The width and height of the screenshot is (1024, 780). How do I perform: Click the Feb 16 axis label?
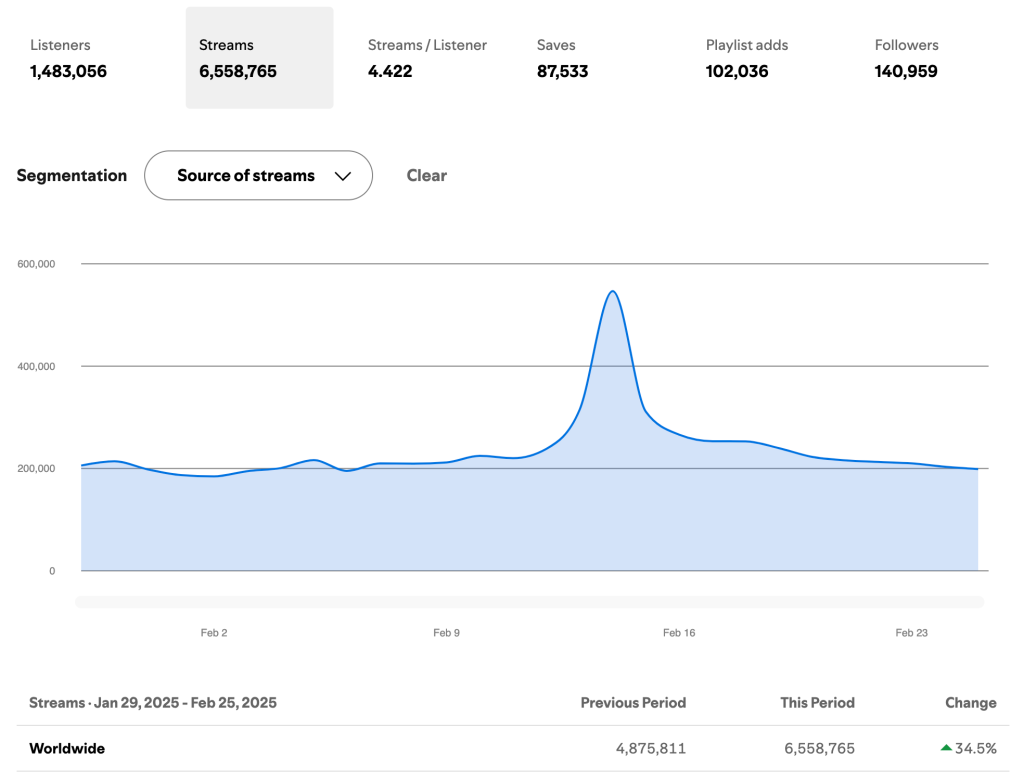tap(679, 632)
